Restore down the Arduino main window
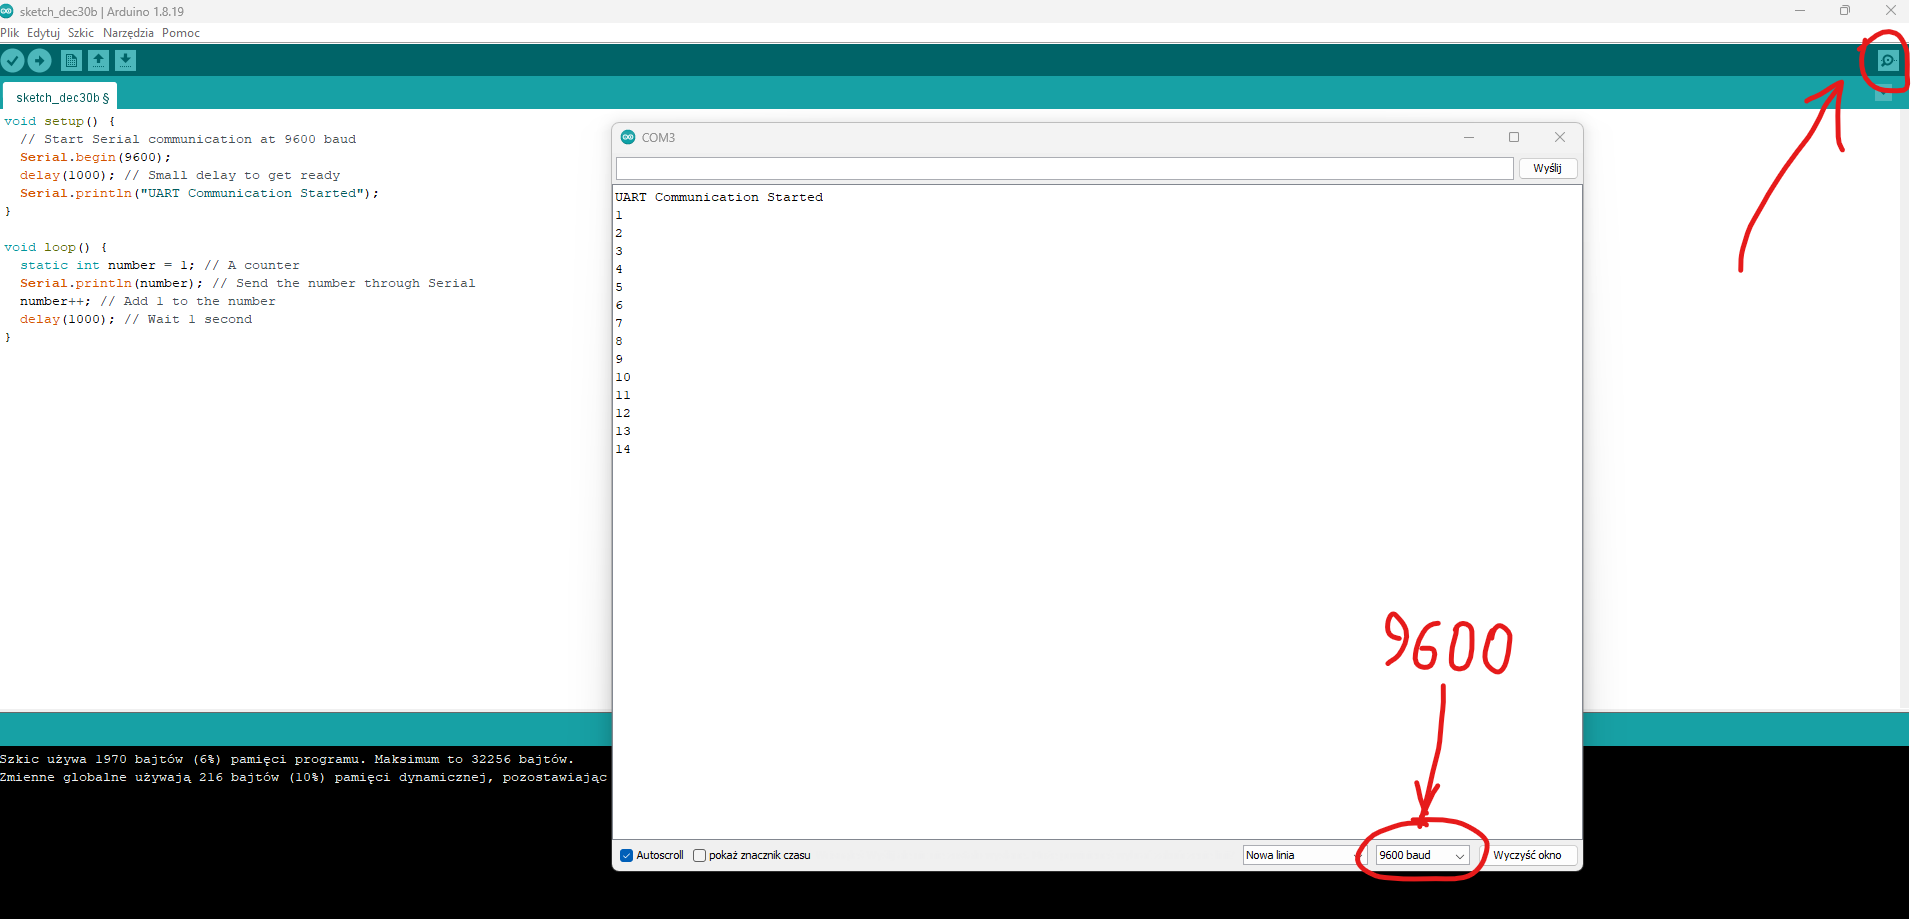1913x919 pixels. [x=1844, y=11]
